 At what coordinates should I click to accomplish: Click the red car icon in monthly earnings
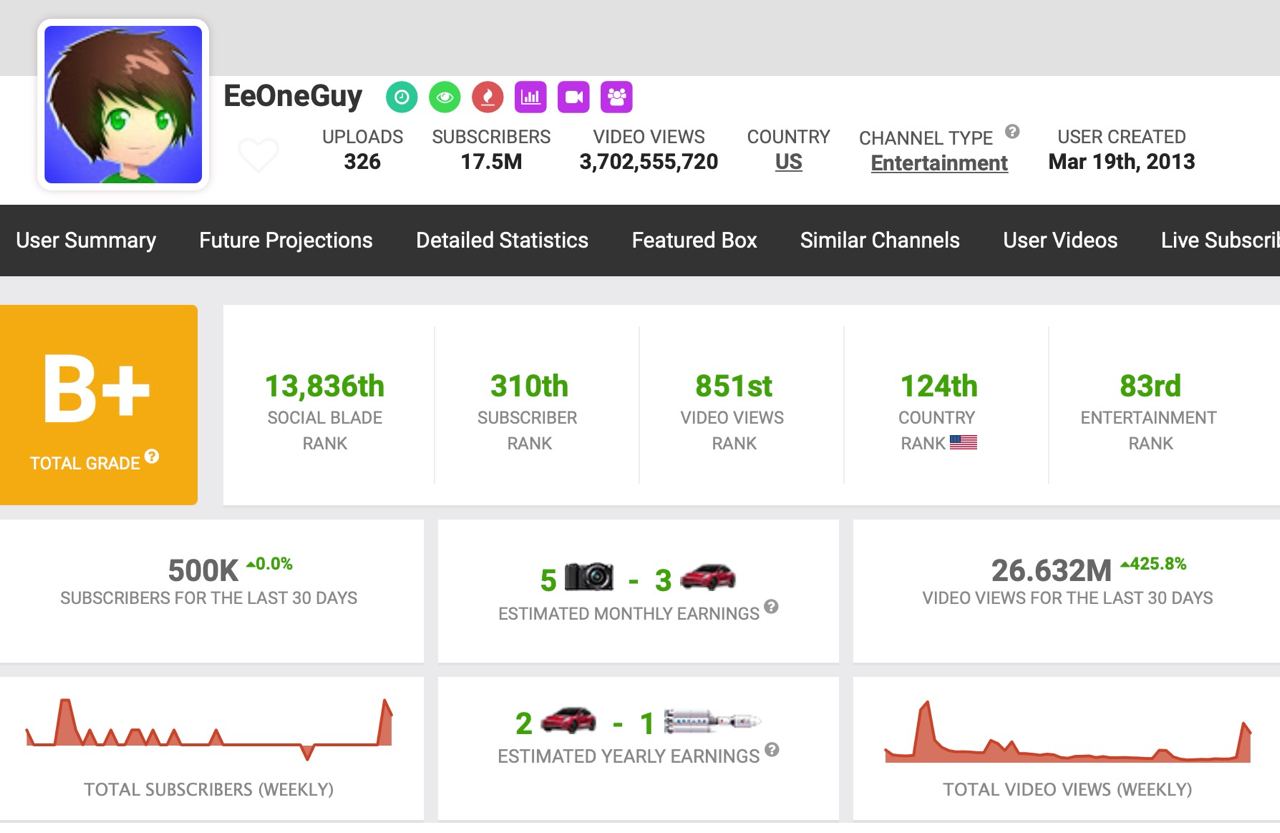(708, 577)
